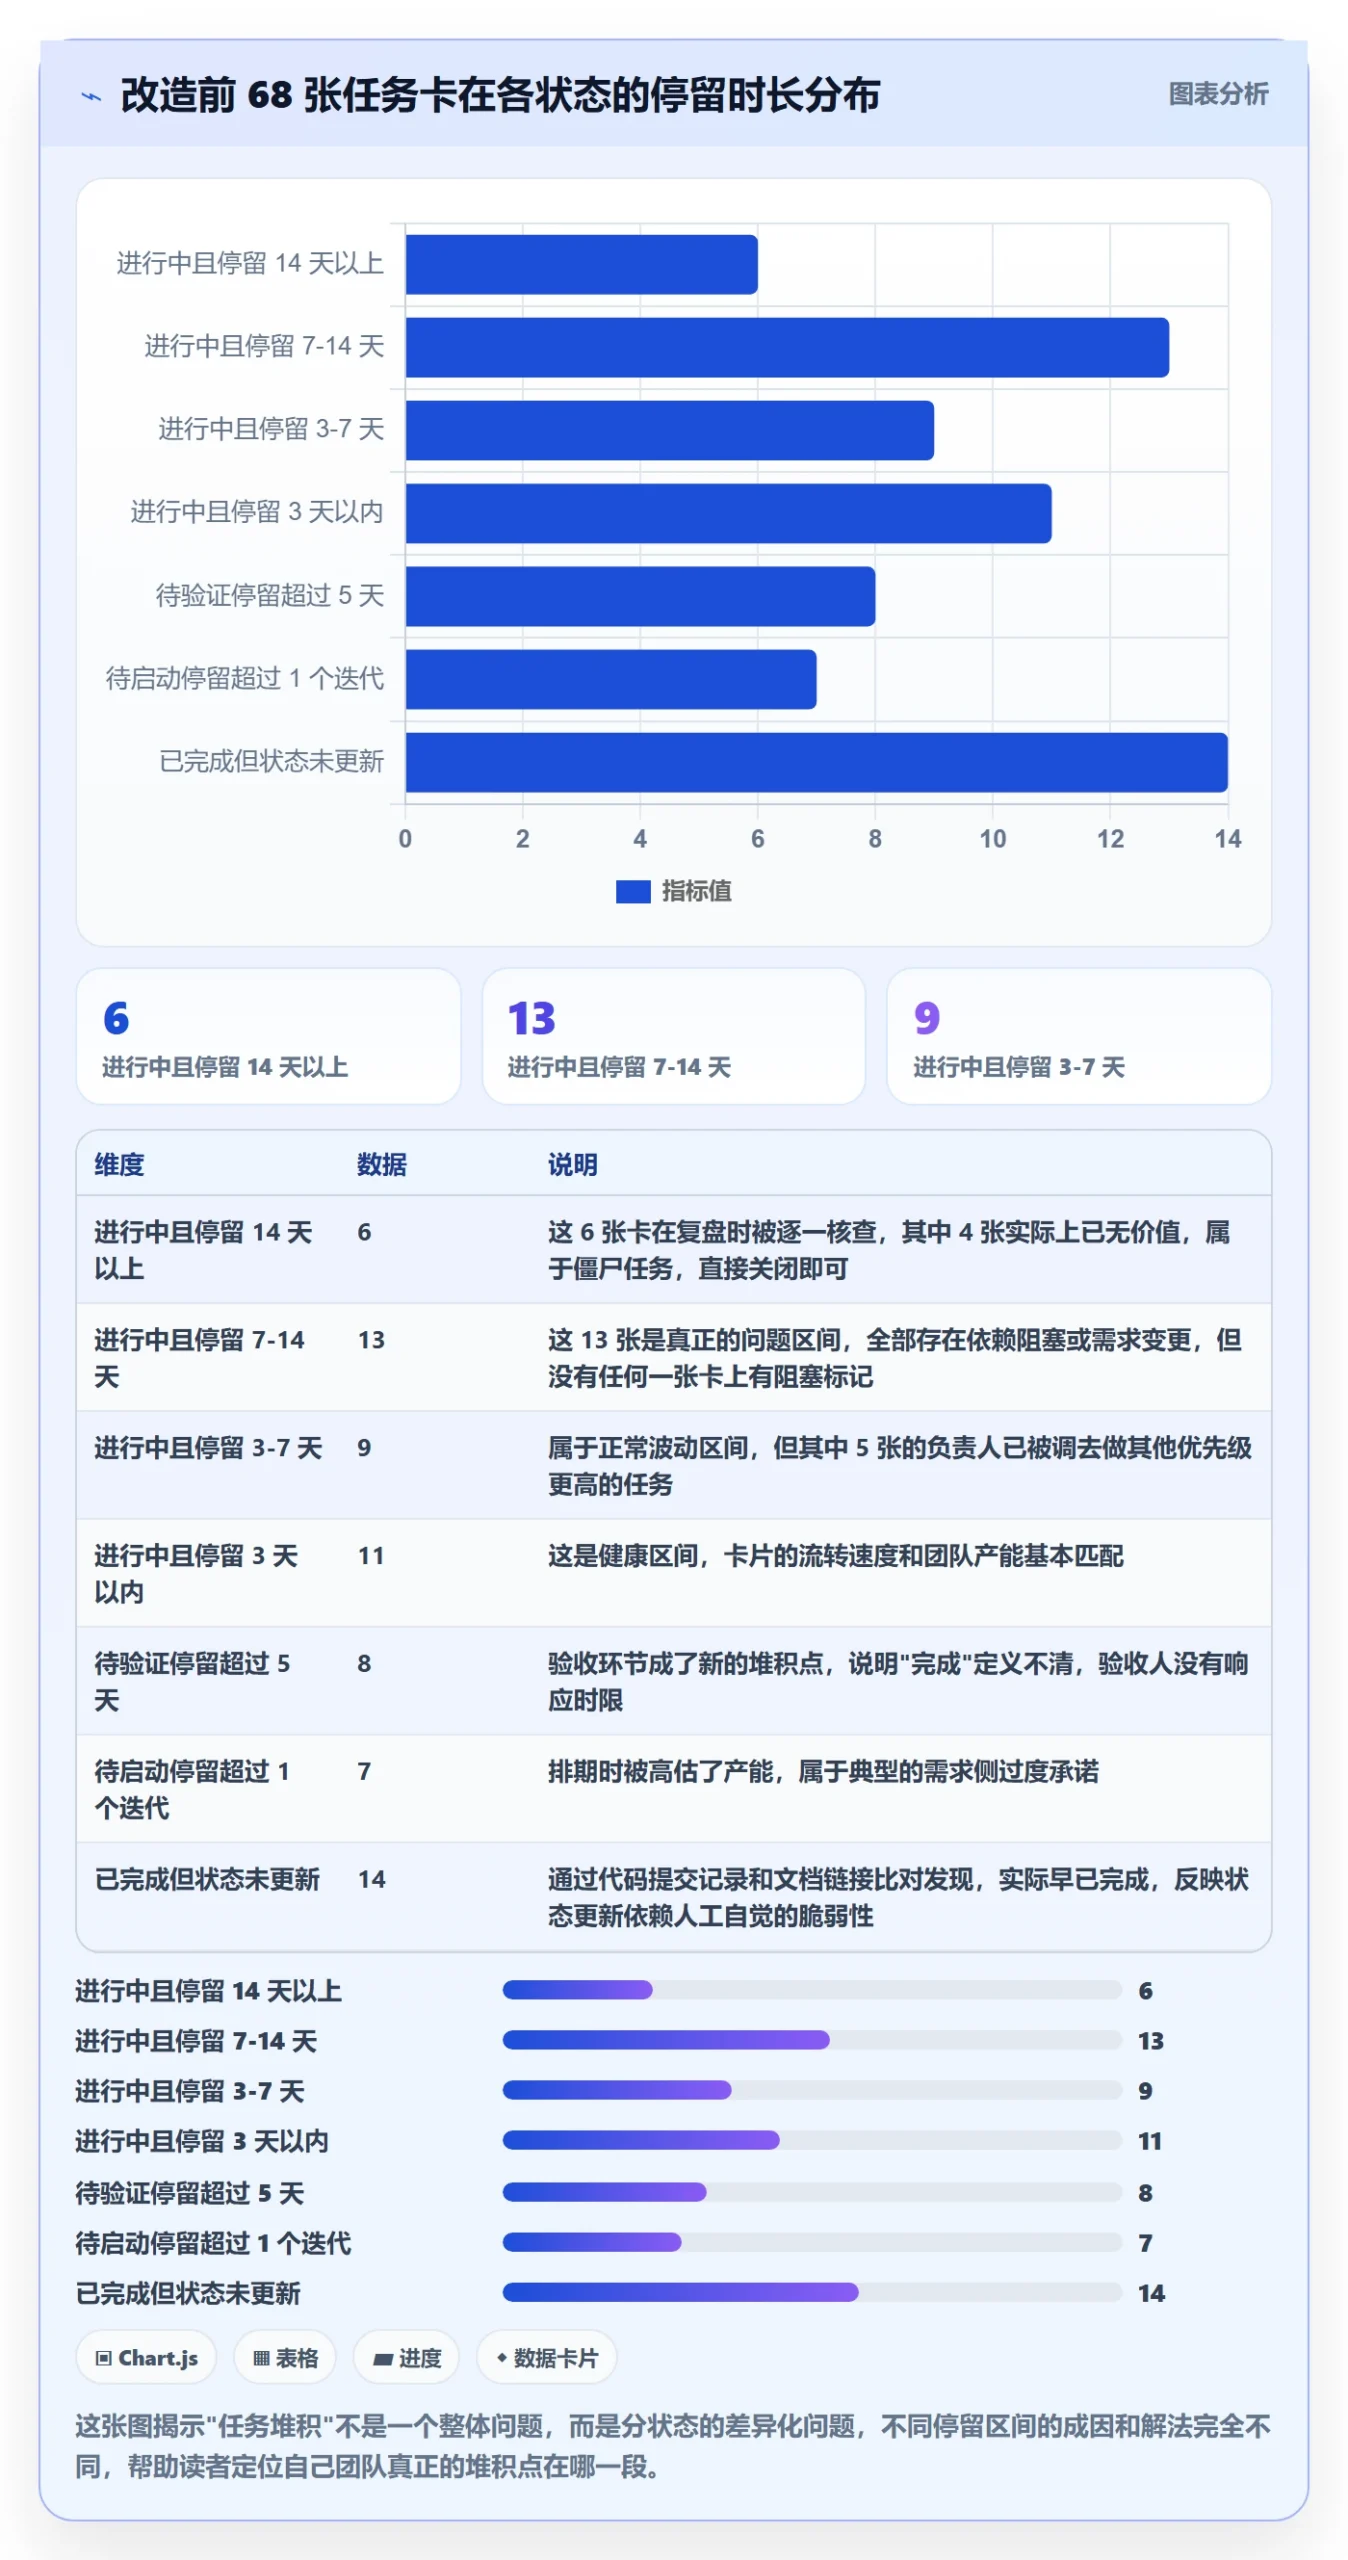Click the x-axis tick label 10
The width and height of the screenshot is (1348, 2560).
[992, 838]
